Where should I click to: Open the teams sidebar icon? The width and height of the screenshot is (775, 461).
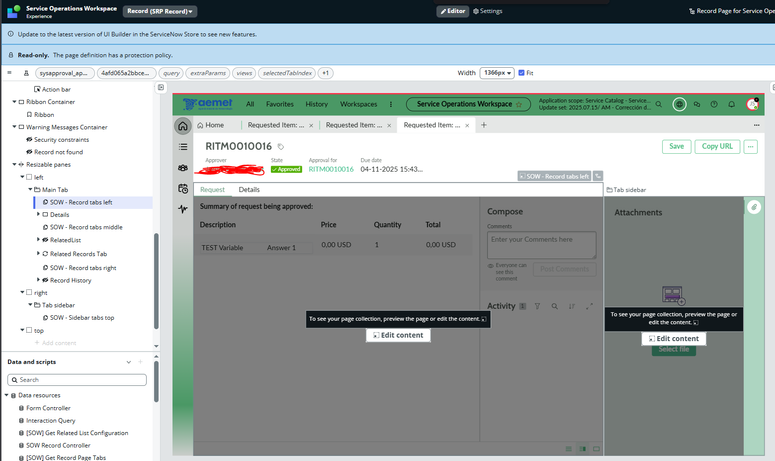(x=183, y=168)
